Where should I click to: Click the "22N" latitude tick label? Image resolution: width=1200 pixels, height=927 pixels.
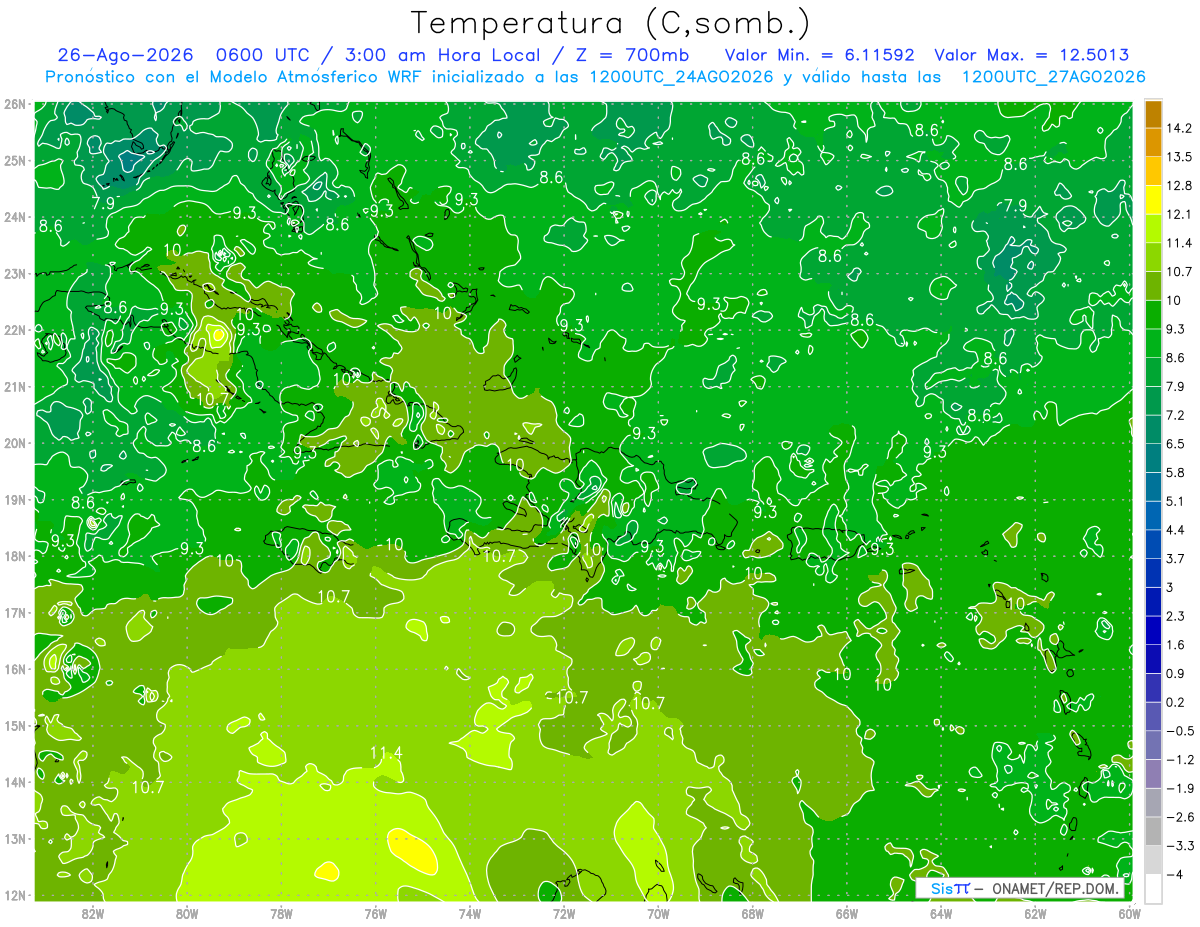coord(14,330)
